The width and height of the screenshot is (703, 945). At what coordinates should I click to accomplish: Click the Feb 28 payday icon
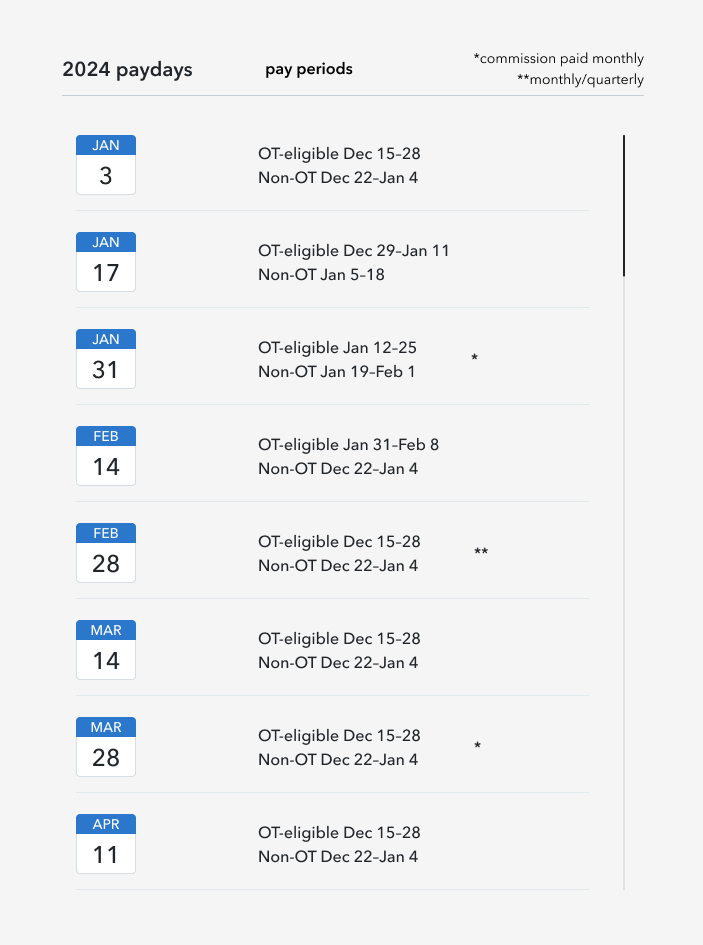click(106, 553)
